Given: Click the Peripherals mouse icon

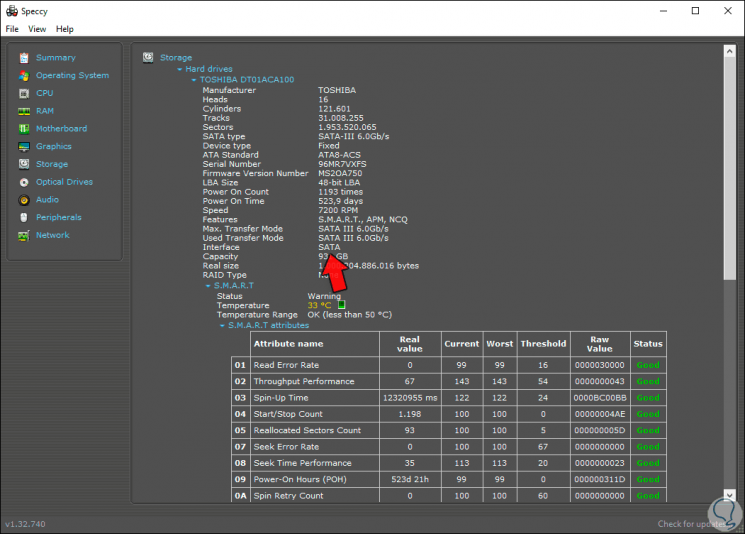Looking at the screenshot, I should point(24,218).
